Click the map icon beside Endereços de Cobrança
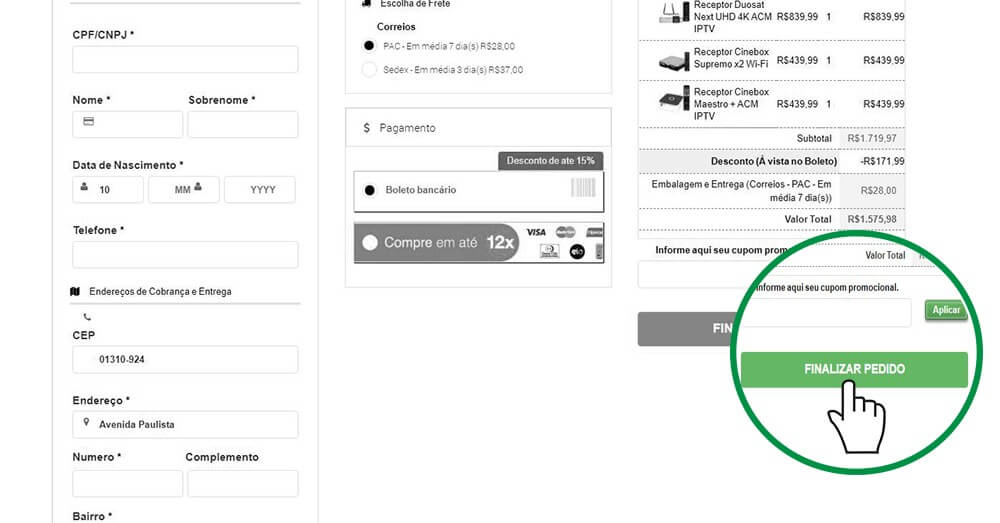 [75, 291]
